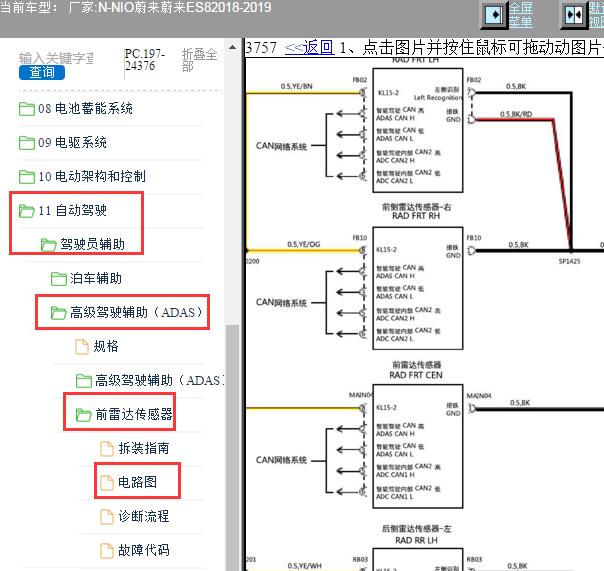This screenshot has height=571, width=604.
Task: Click the PC.197-24376 text
Action: pos(144,60)
